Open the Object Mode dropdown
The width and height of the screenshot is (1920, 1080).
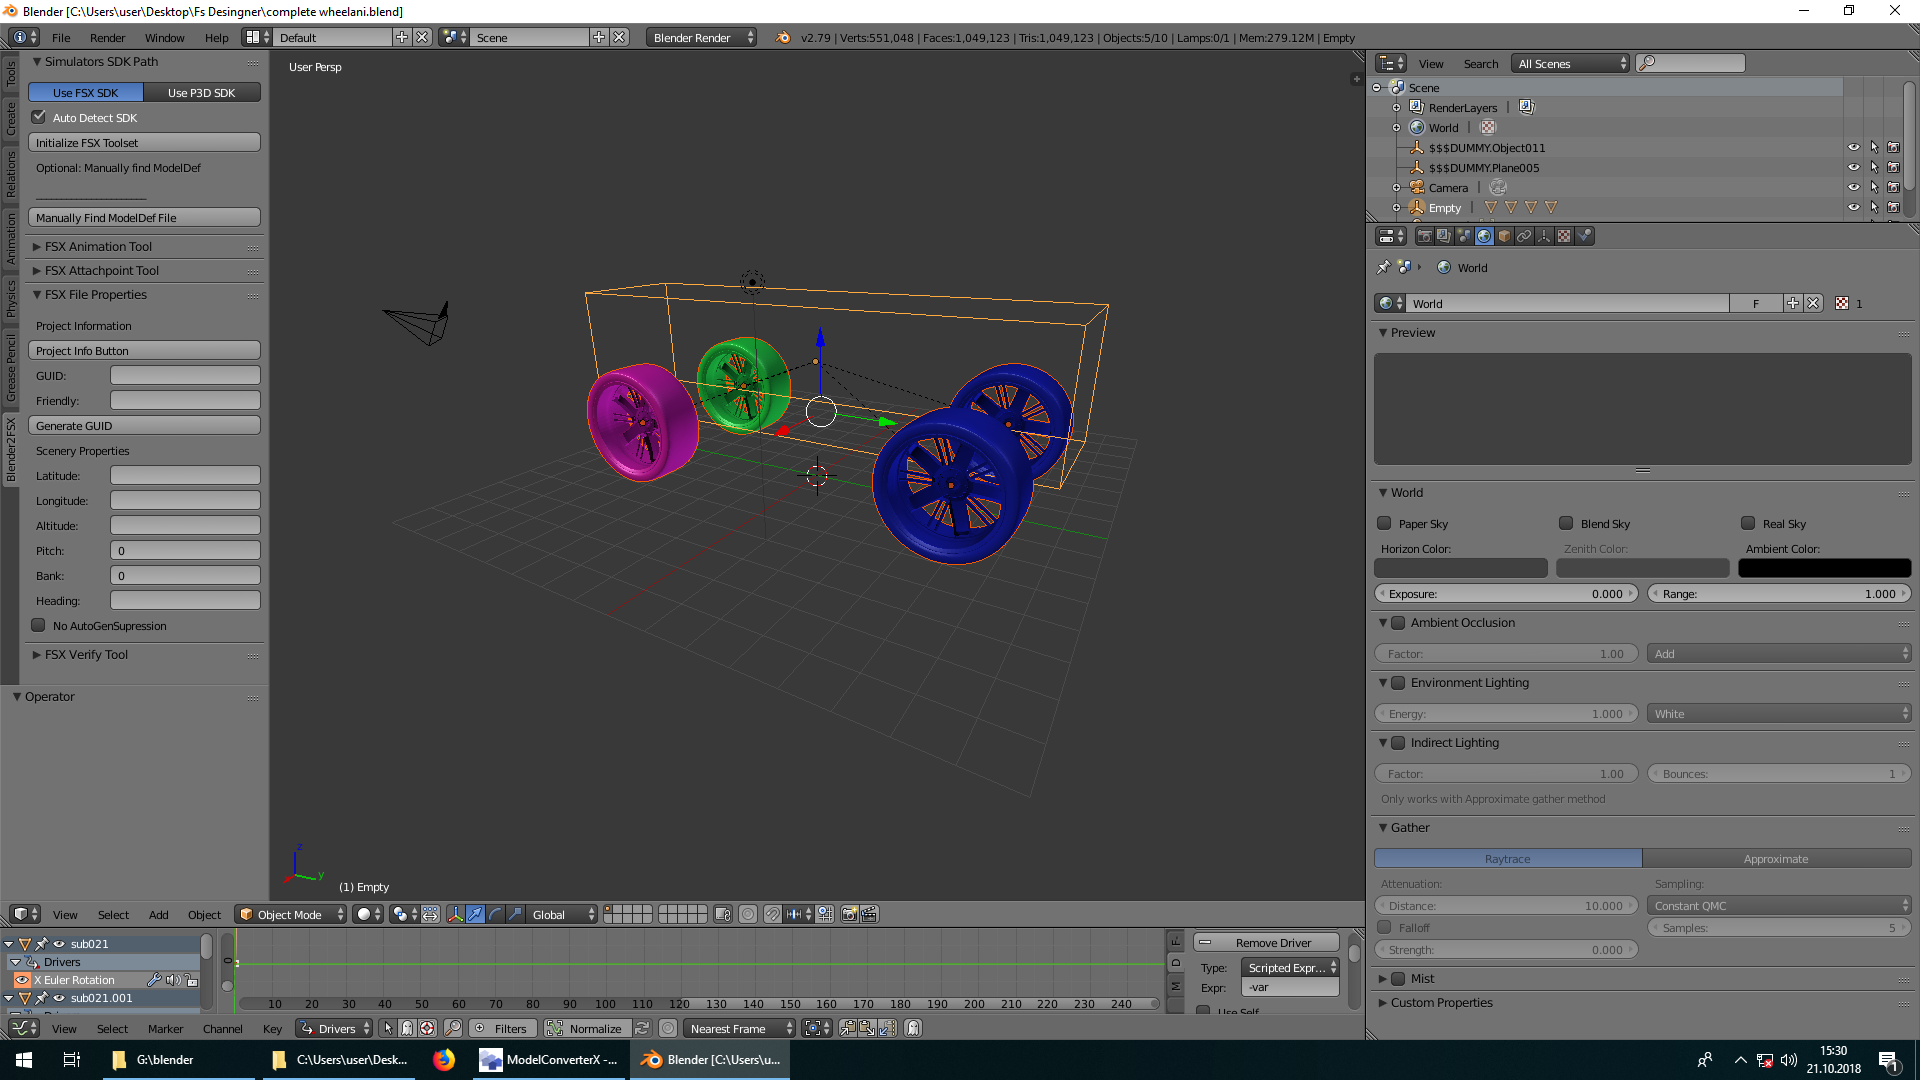[290, 913]
